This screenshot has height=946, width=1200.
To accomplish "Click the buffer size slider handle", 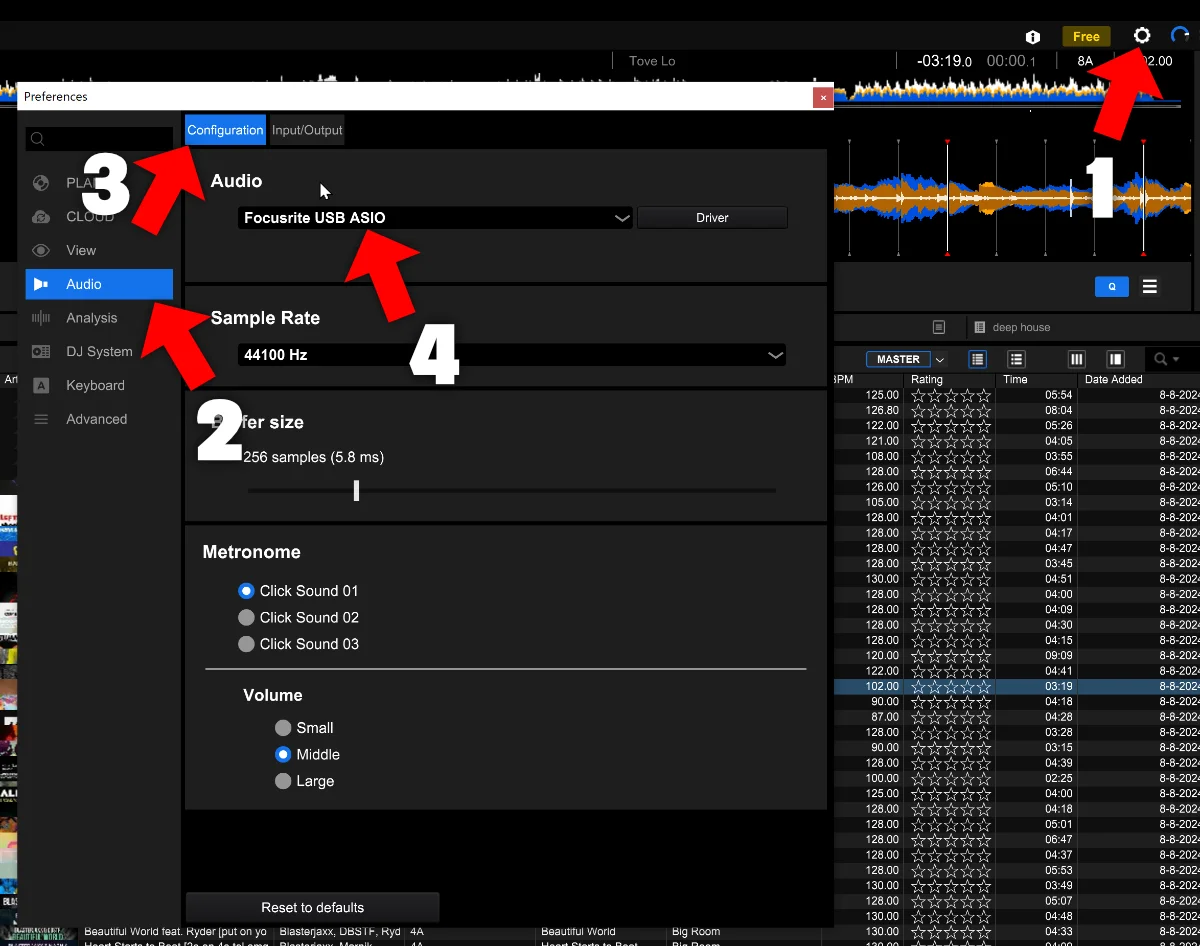I will click(x=356, y=490).
